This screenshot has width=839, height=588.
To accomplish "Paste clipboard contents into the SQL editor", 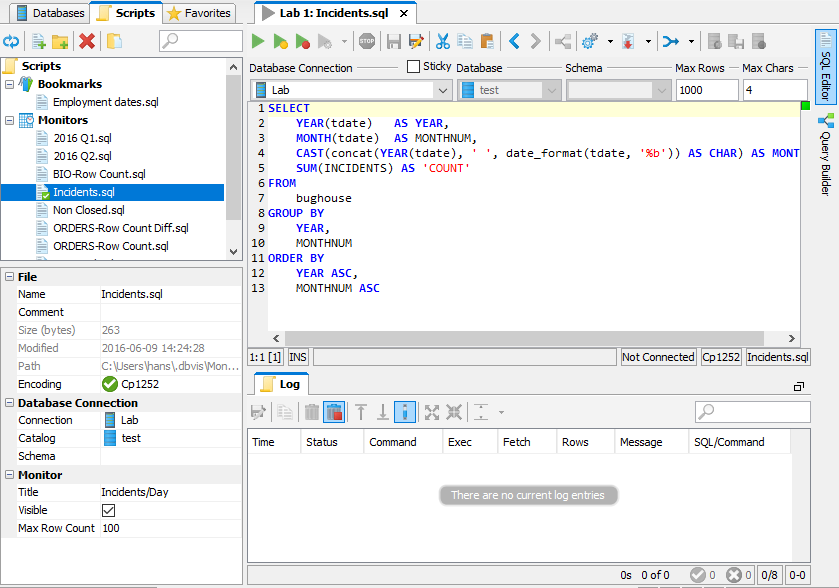I will (487, 41).
